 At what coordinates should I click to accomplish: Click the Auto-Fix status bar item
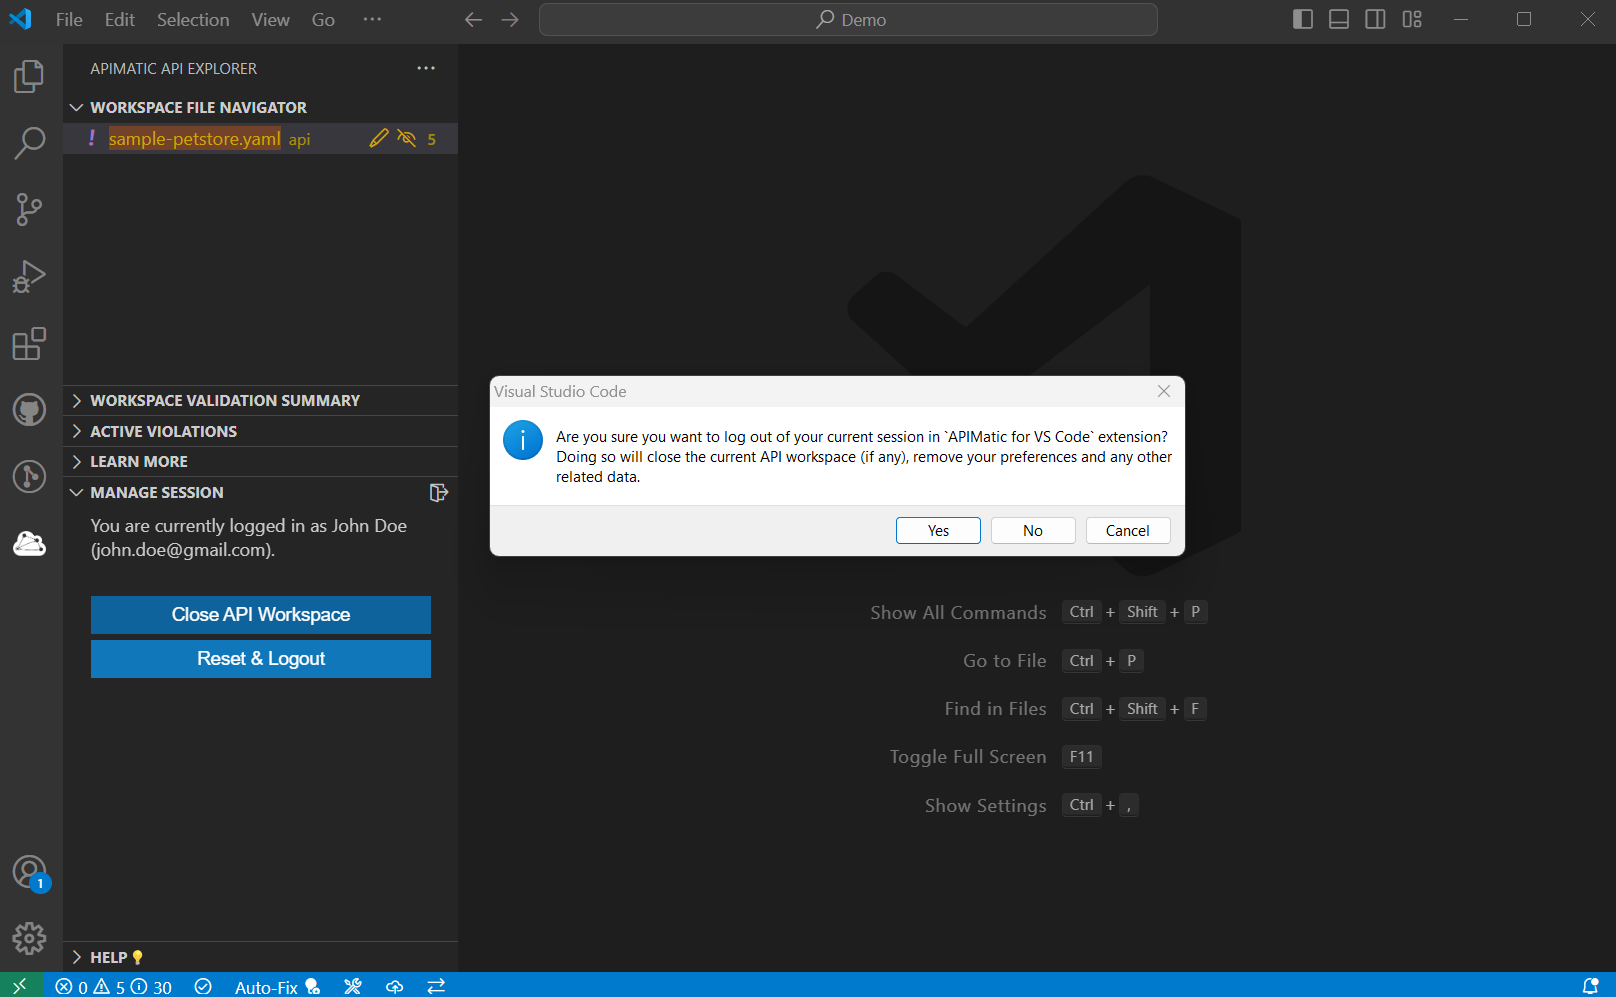(x=277, y=987)
